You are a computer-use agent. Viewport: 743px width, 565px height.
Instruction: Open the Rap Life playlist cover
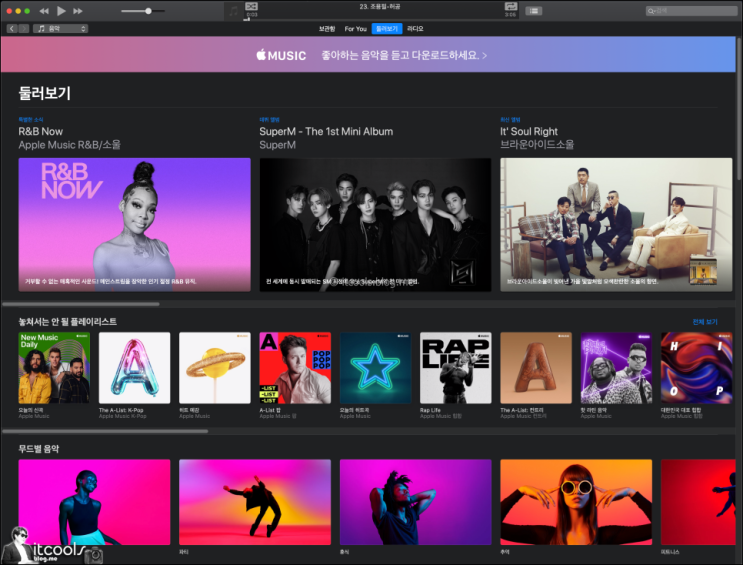point(456,368)
